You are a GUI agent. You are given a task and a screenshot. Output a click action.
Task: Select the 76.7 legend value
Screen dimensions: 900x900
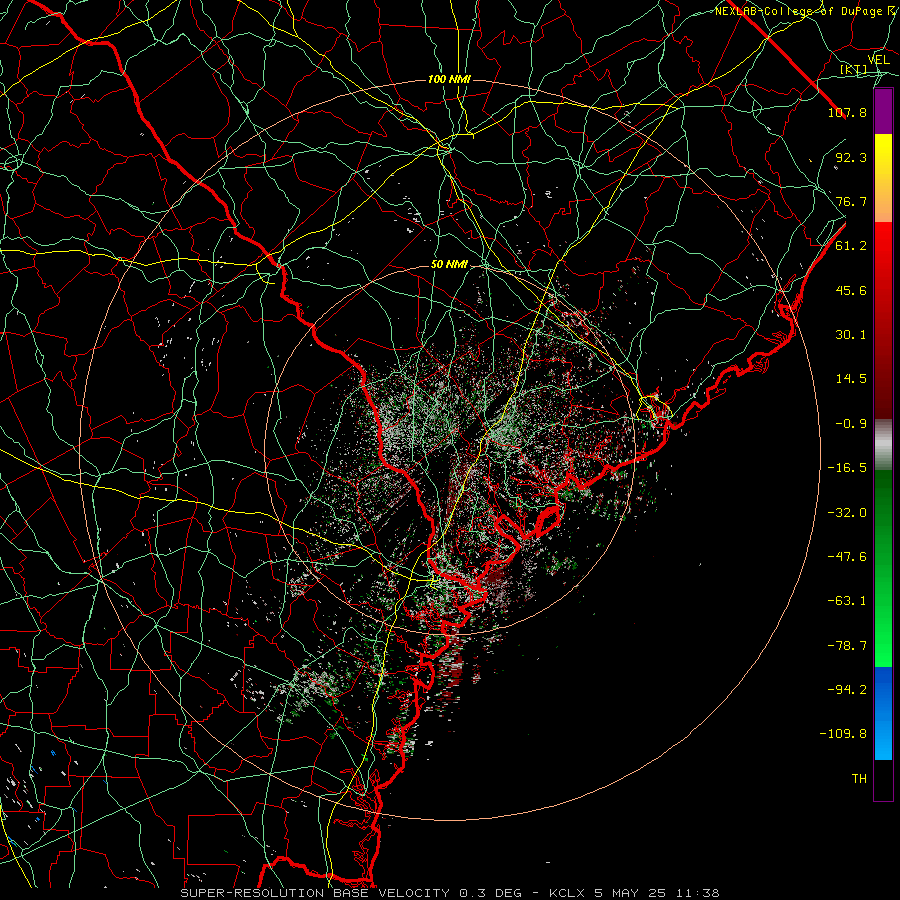point(851,201)
